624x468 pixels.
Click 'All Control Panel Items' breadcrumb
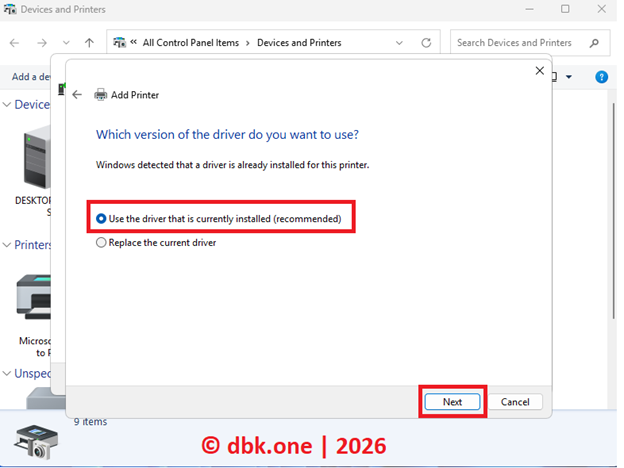(193, 43)
